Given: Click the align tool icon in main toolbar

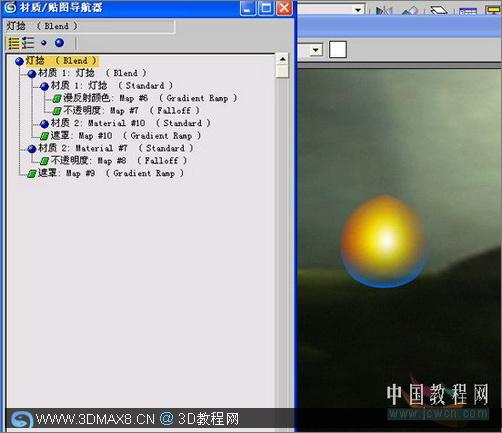Looking at the screenshot, I should coord(410,11).
